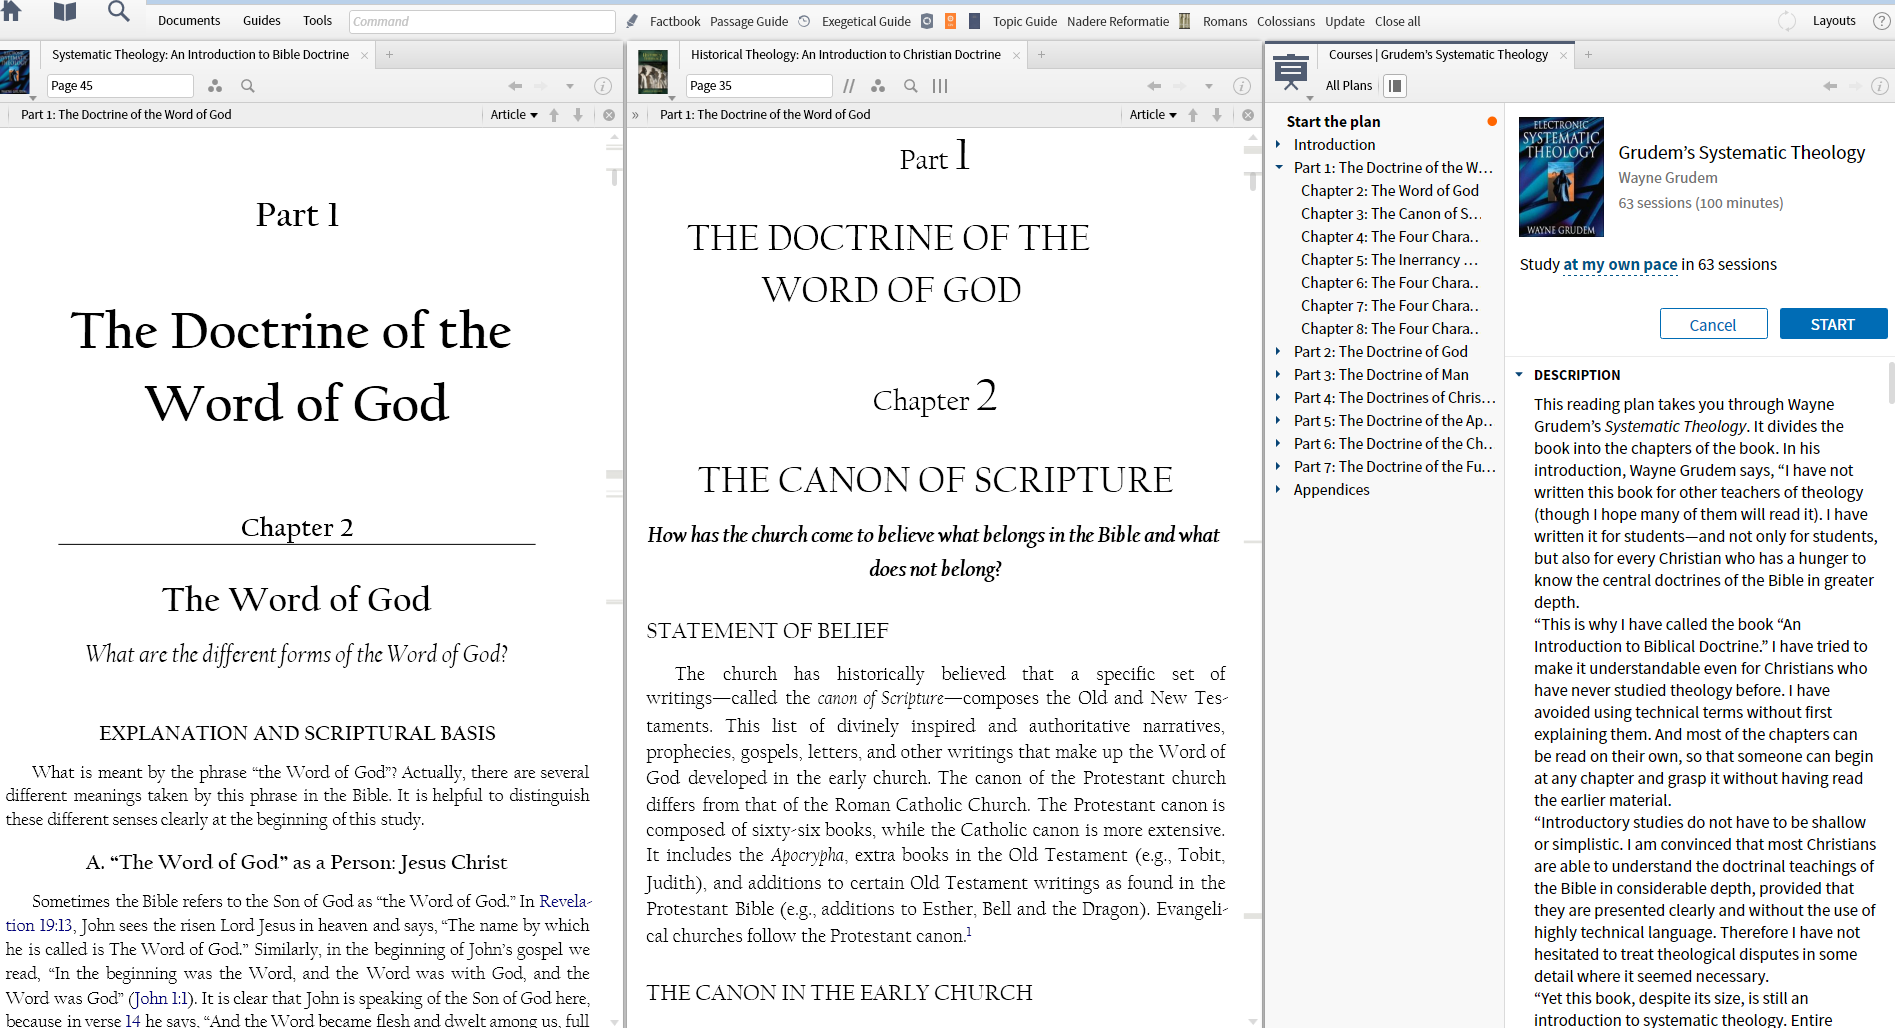
Task: Close the locator bar in Systematic Theology
Action: click(609, 115)
